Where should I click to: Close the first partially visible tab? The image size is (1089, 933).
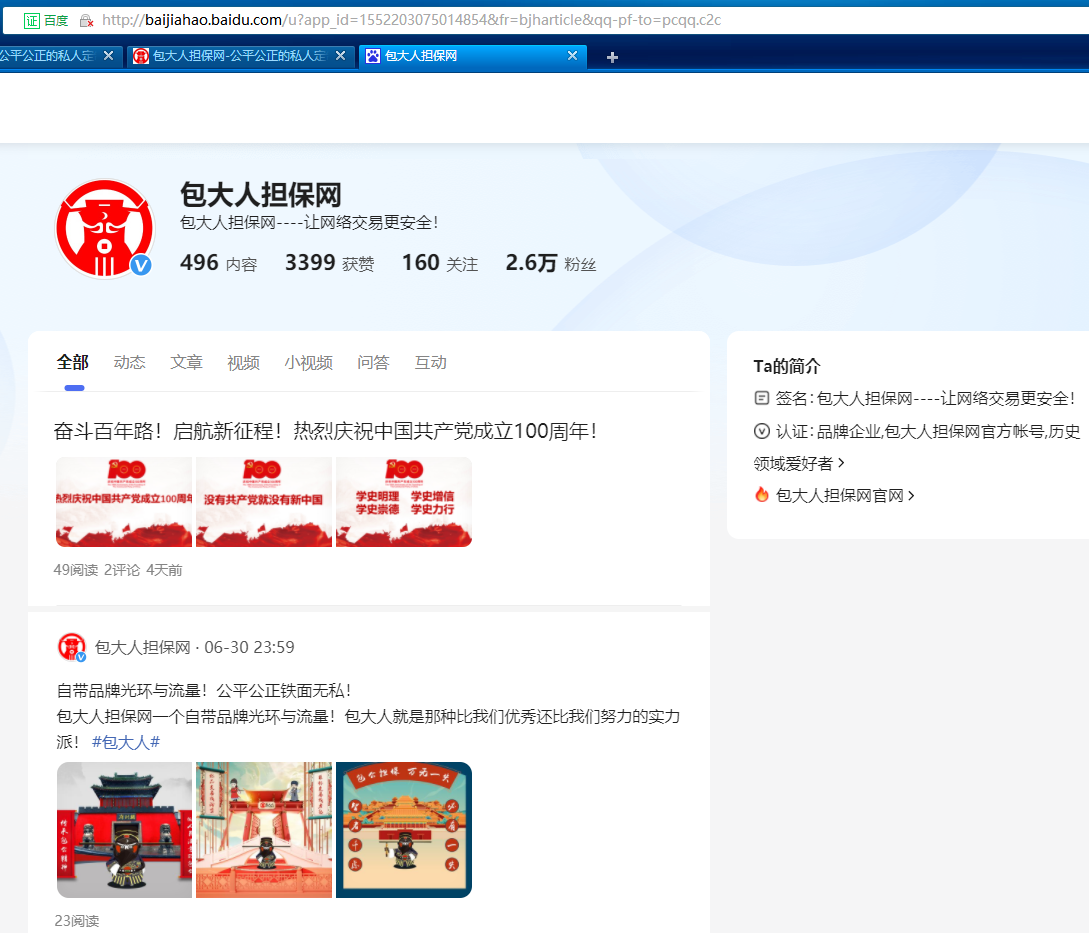pyautogui.click(x=108, y=56)
